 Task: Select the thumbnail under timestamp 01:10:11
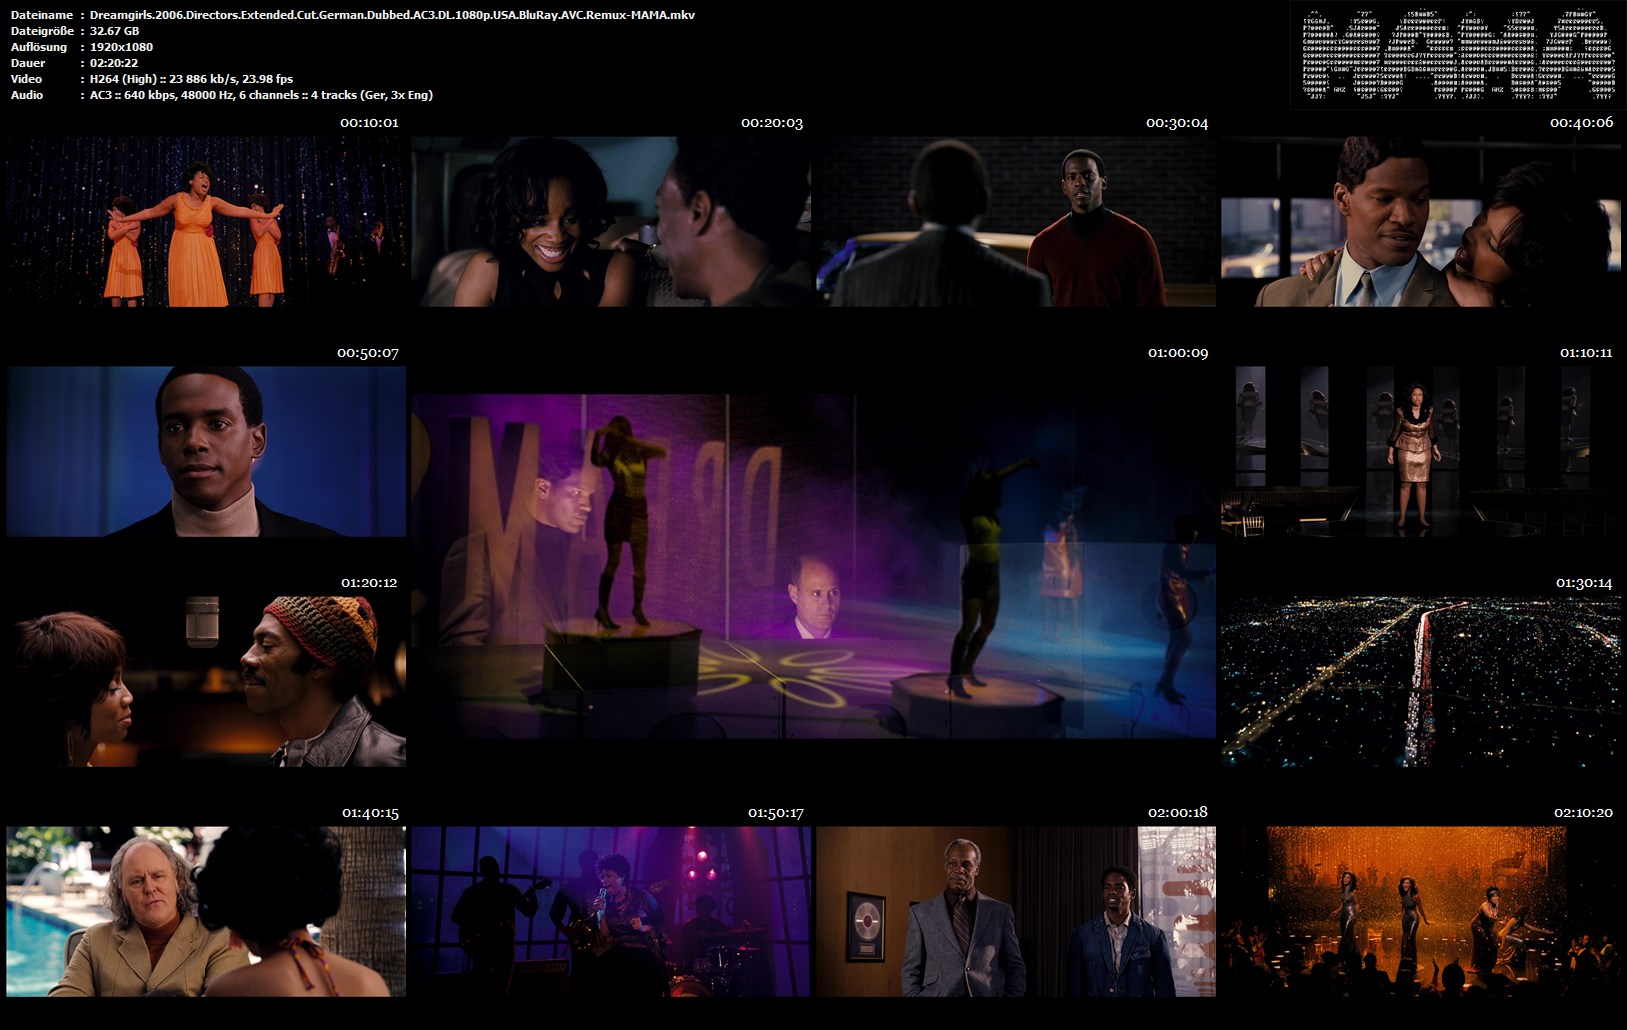[1421, 452]
